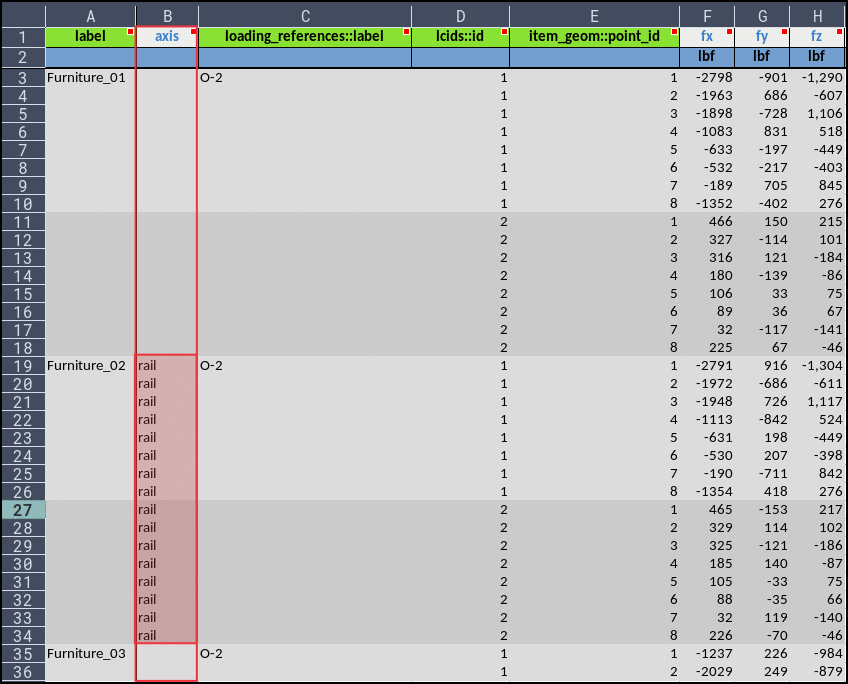Click the 'lbf' unit cell under fy
This screenshot has height=684, width=848.
click(x=761, y=57)
